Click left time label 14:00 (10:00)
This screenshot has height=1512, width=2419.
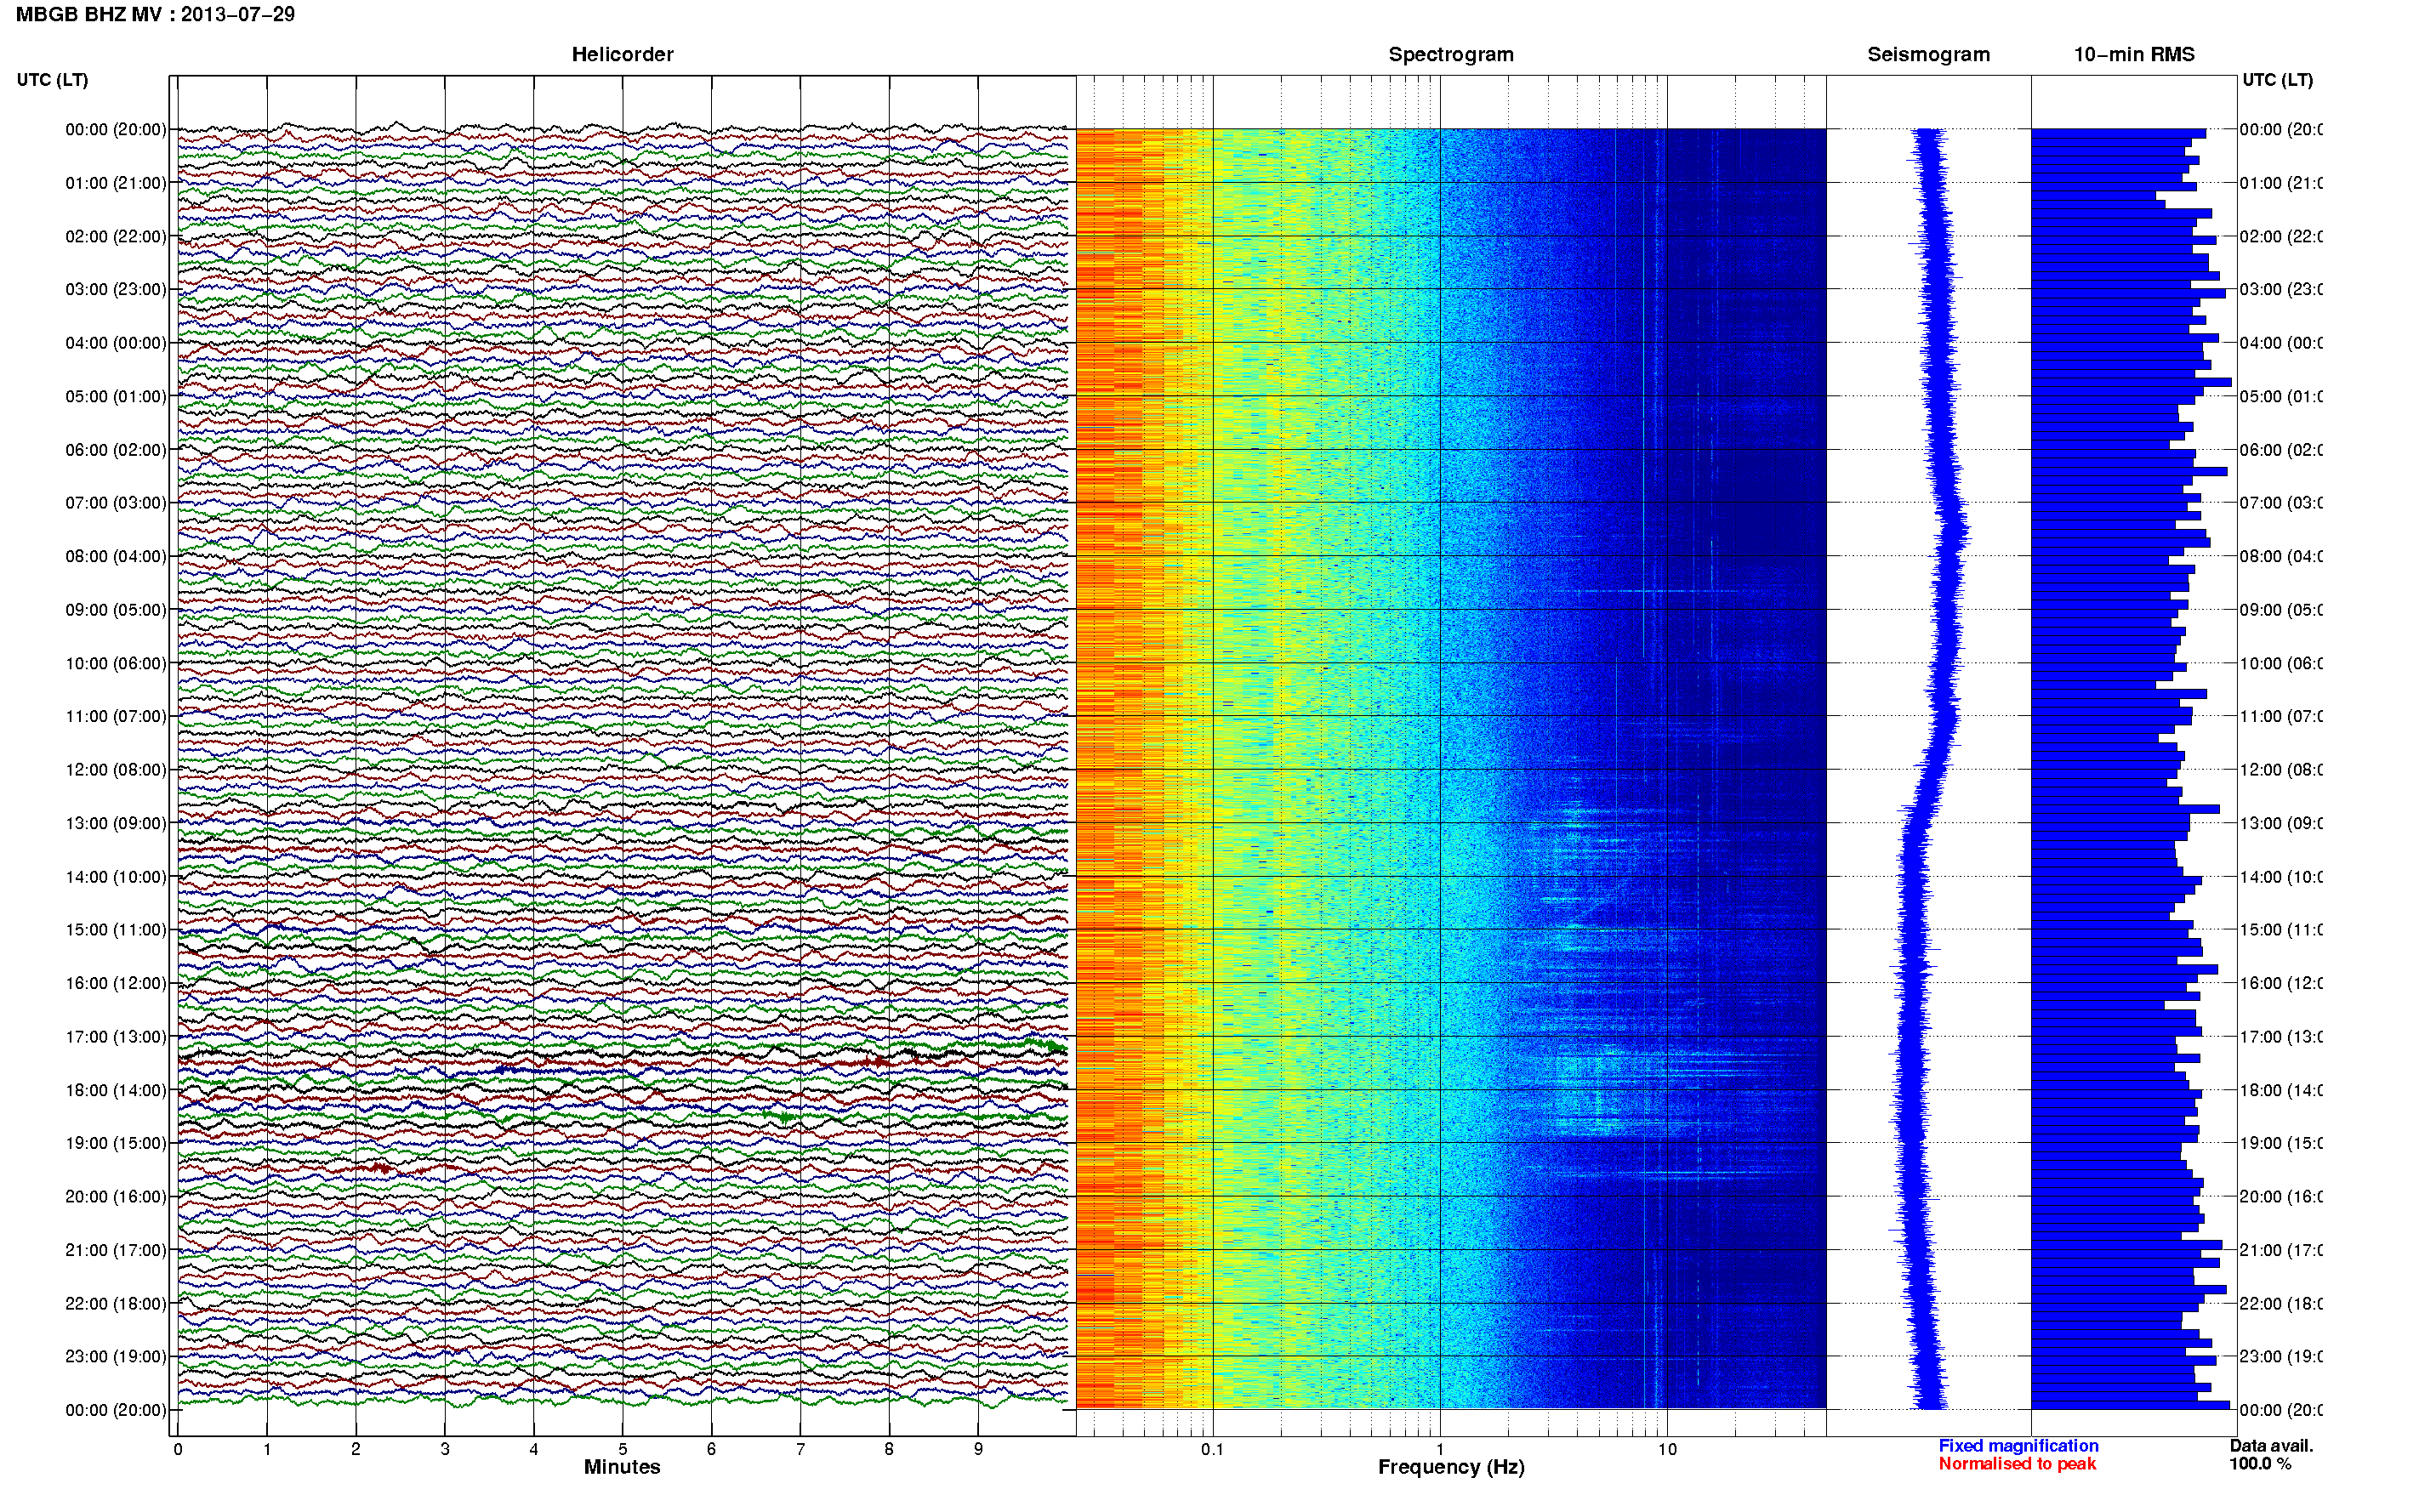coord(116,877)
